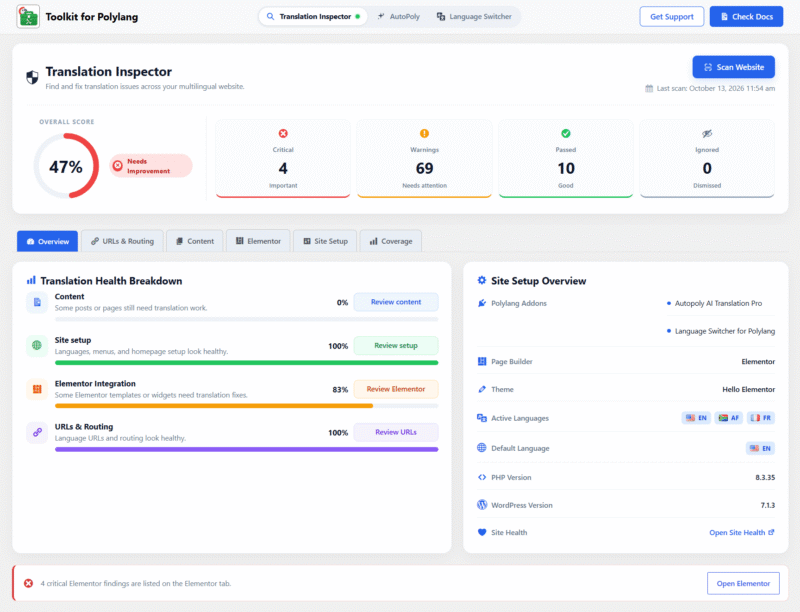
Task: Click the shield icon beside Translation Inspector heading
Action: tap(32, 78)
